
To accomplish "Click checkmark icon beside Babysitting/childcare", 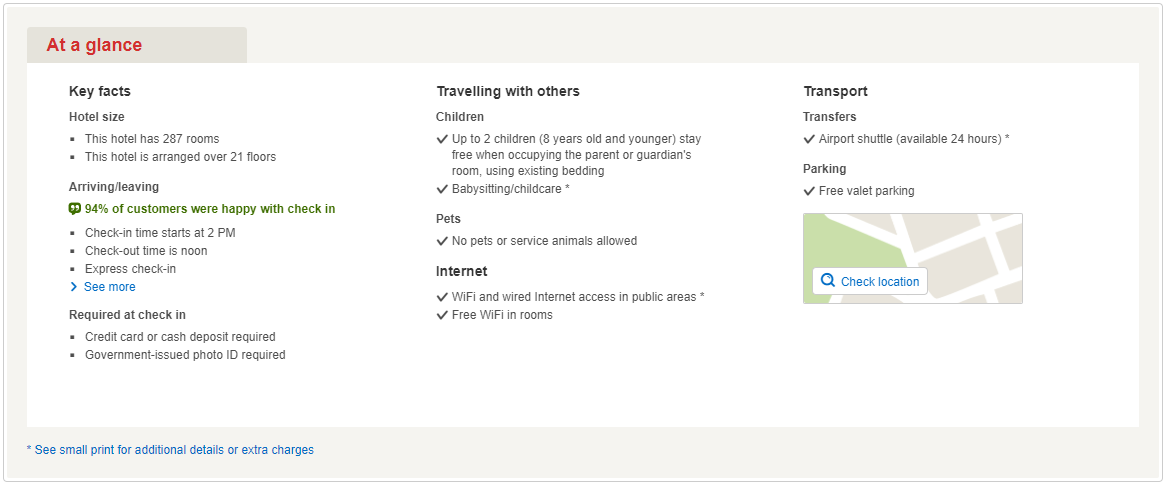I will pyautogui.click(x=442, y=189).
